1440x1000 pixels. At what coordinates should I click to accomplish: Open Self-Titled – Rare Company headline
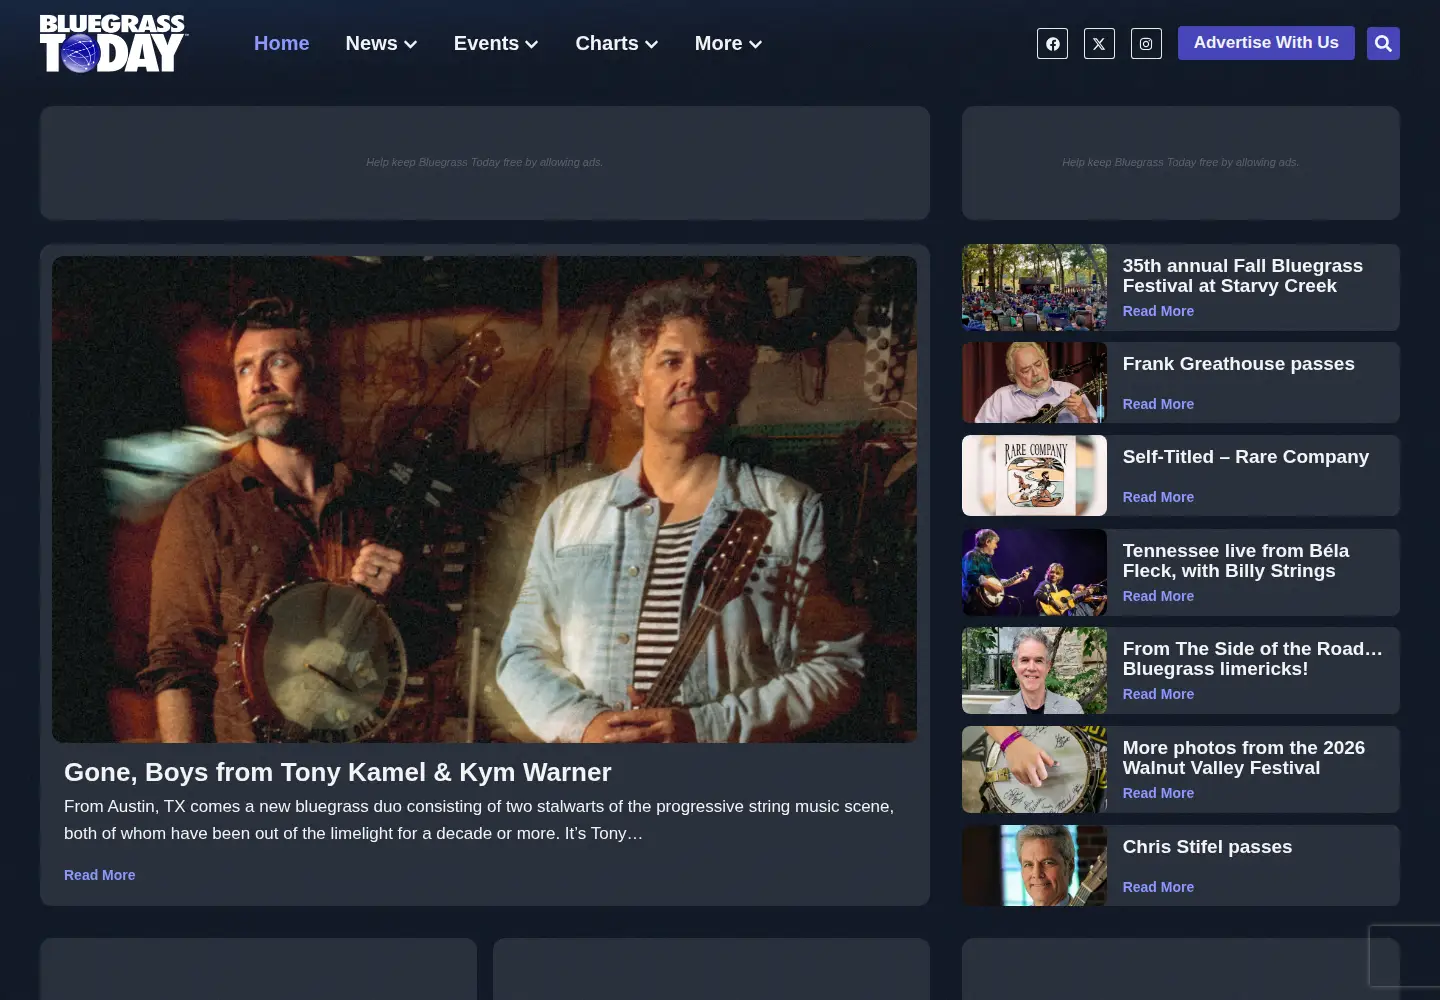click(1245, 457)
